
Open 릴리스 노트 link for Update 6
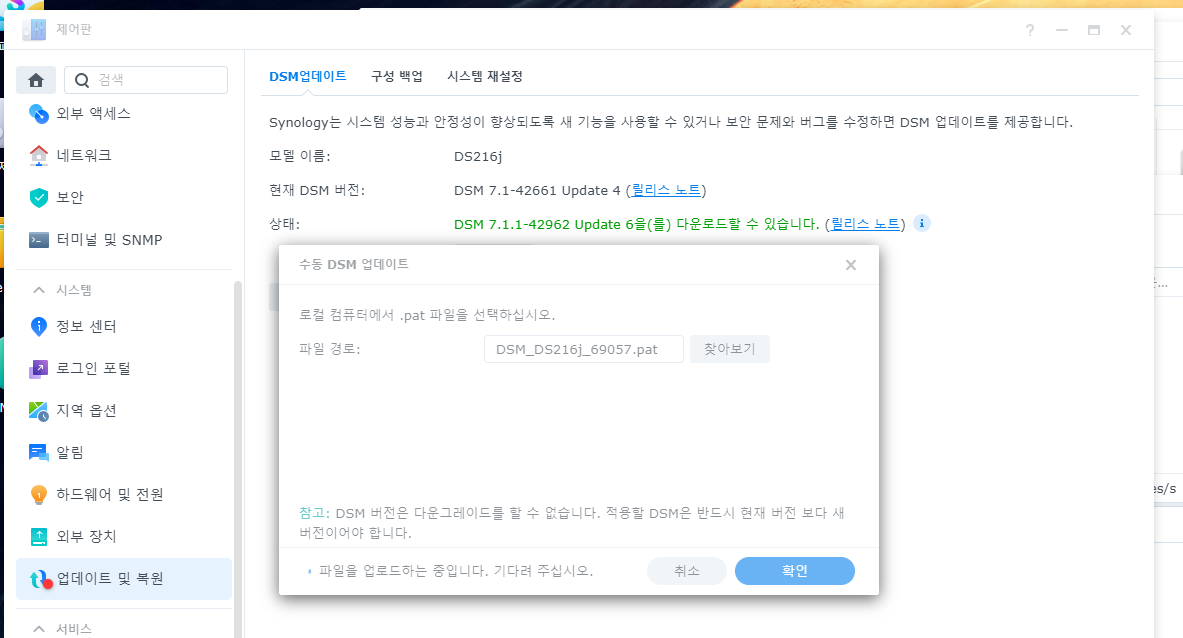point(865,224)
